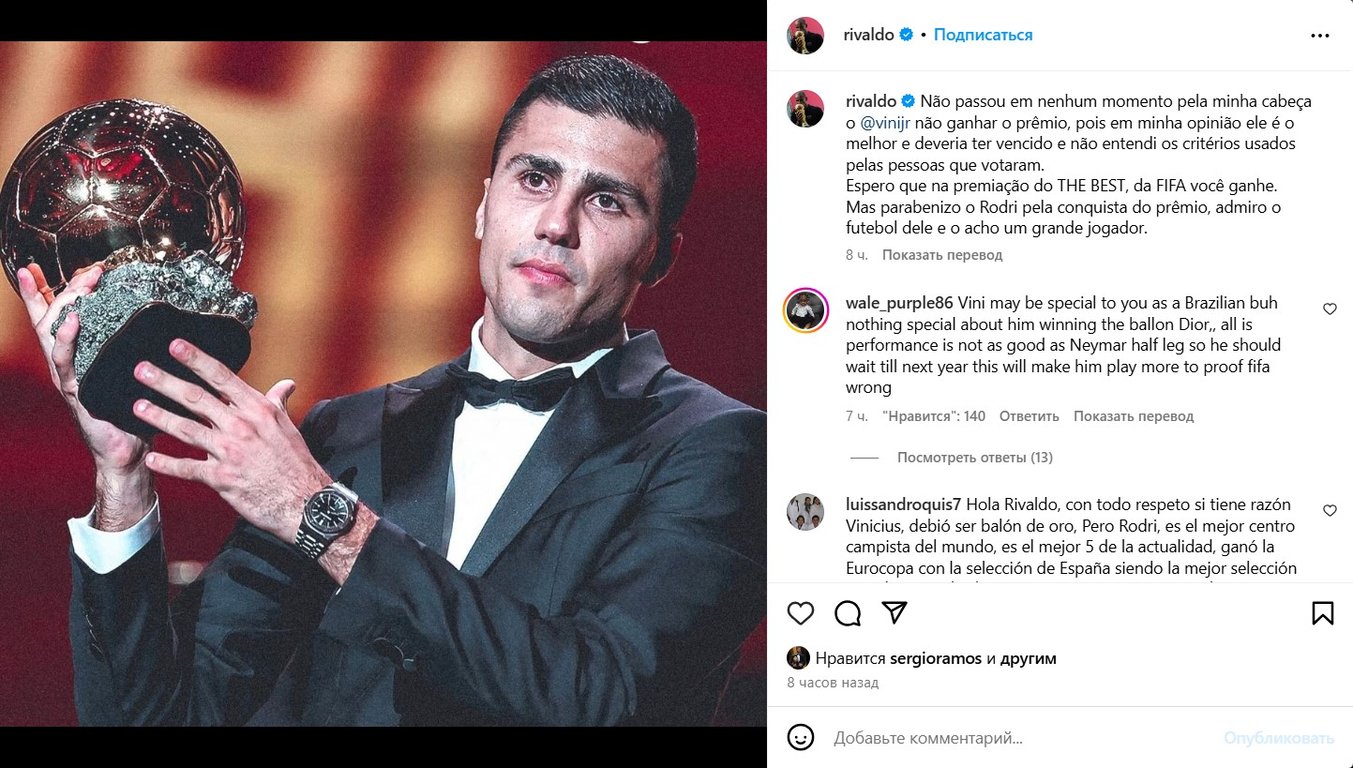Click Ответить to reply to wale_purple86
Viewport: 1353px width, 768px height.
(x=1029, y=415)
